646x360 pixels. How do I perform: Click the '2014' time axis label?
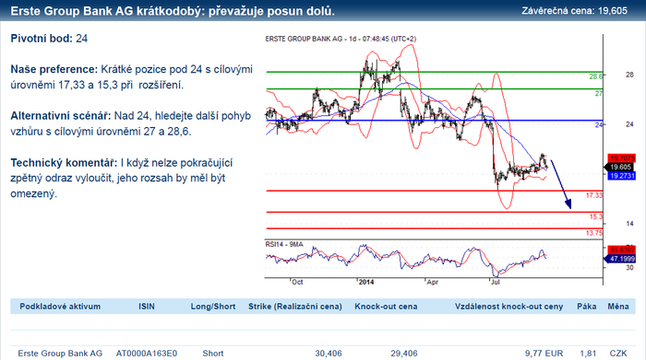[x=366, y=282]
